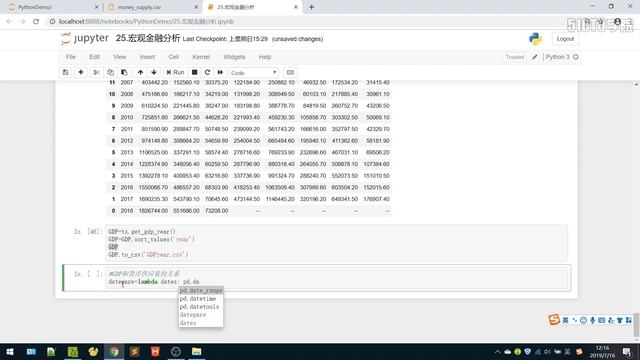Click the pencil edit-mode icon
Viewport: 640px width, 360px height.
tap(535, 57)
